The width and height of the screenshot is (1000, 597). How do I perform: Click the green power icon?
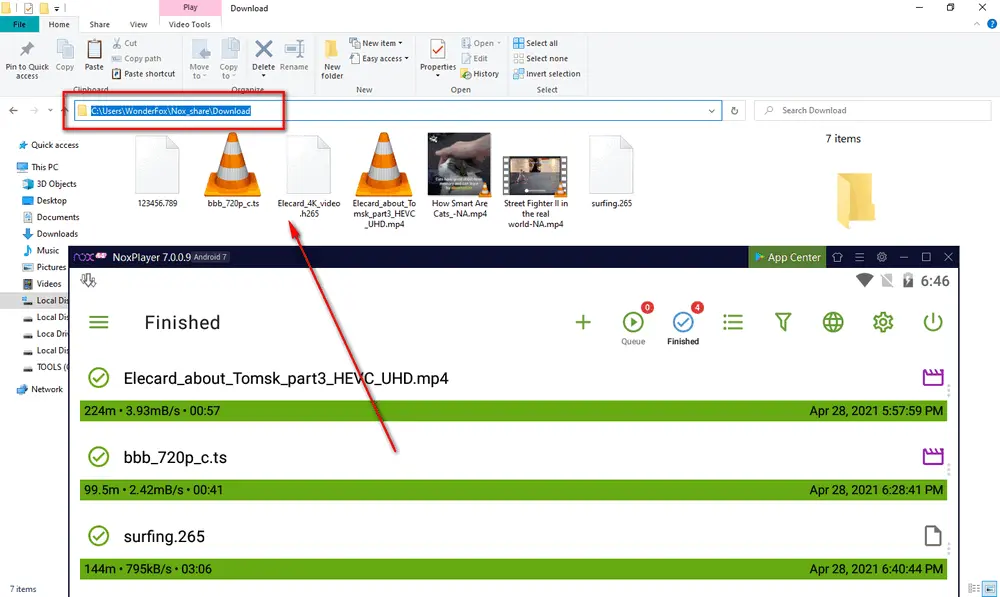point(932,322)
